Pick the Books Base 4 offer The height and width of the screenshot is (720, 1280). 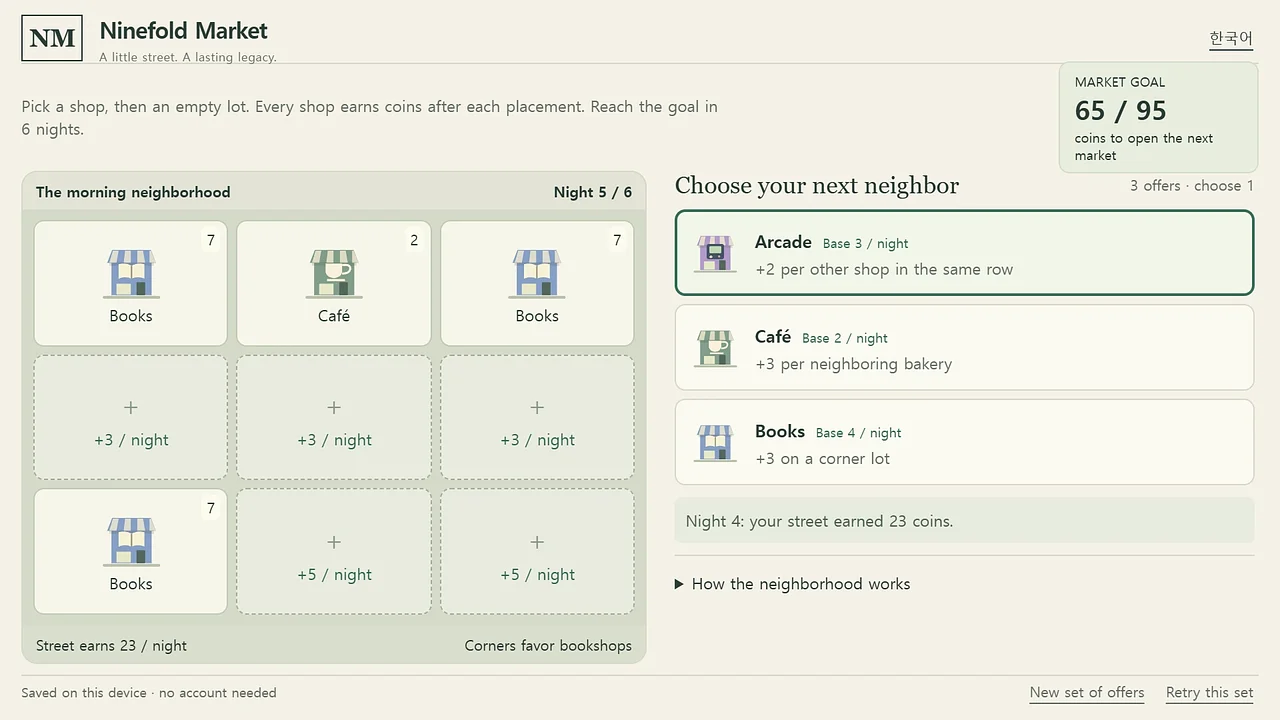(x=964, y=442)
